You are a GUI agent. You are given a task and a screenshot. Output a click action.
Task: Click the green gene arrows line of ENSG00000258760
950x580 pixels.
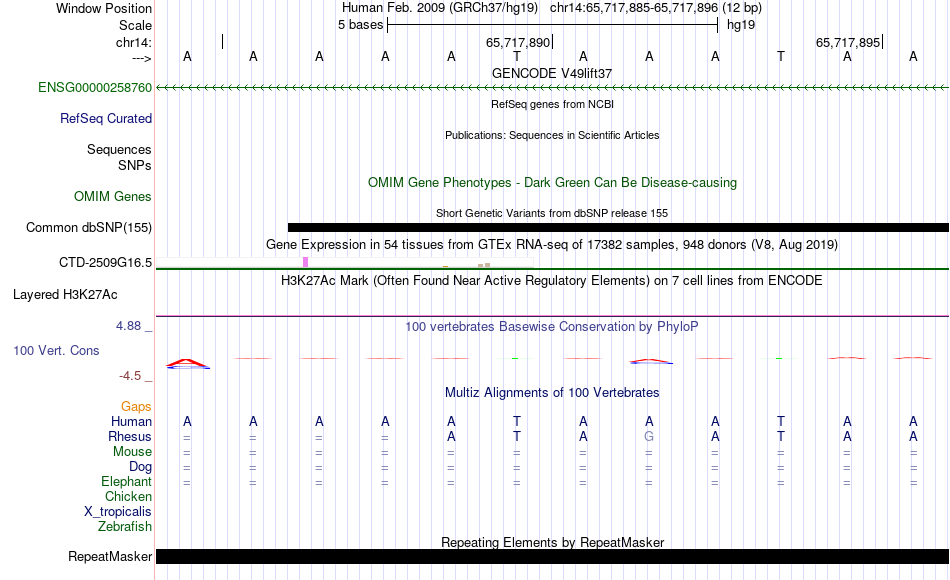tap(552, 88)
